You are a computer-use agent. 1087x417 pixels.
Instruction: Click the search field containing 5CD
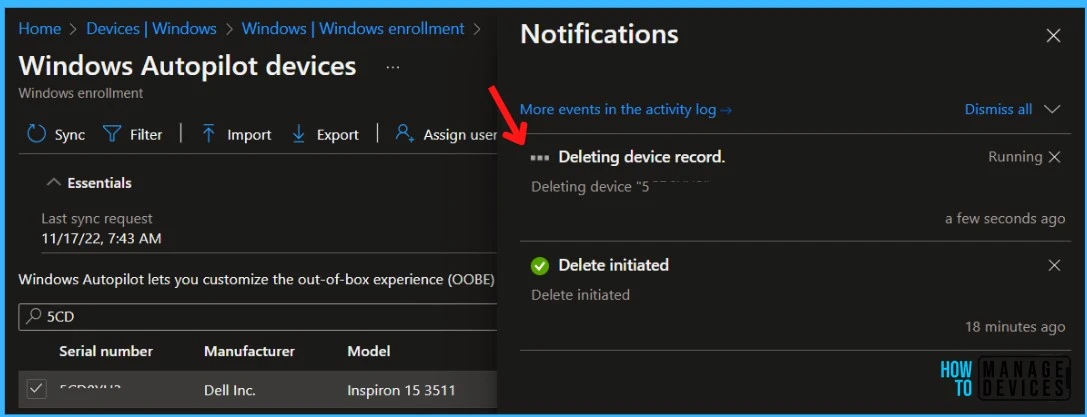tap(258, 317)
